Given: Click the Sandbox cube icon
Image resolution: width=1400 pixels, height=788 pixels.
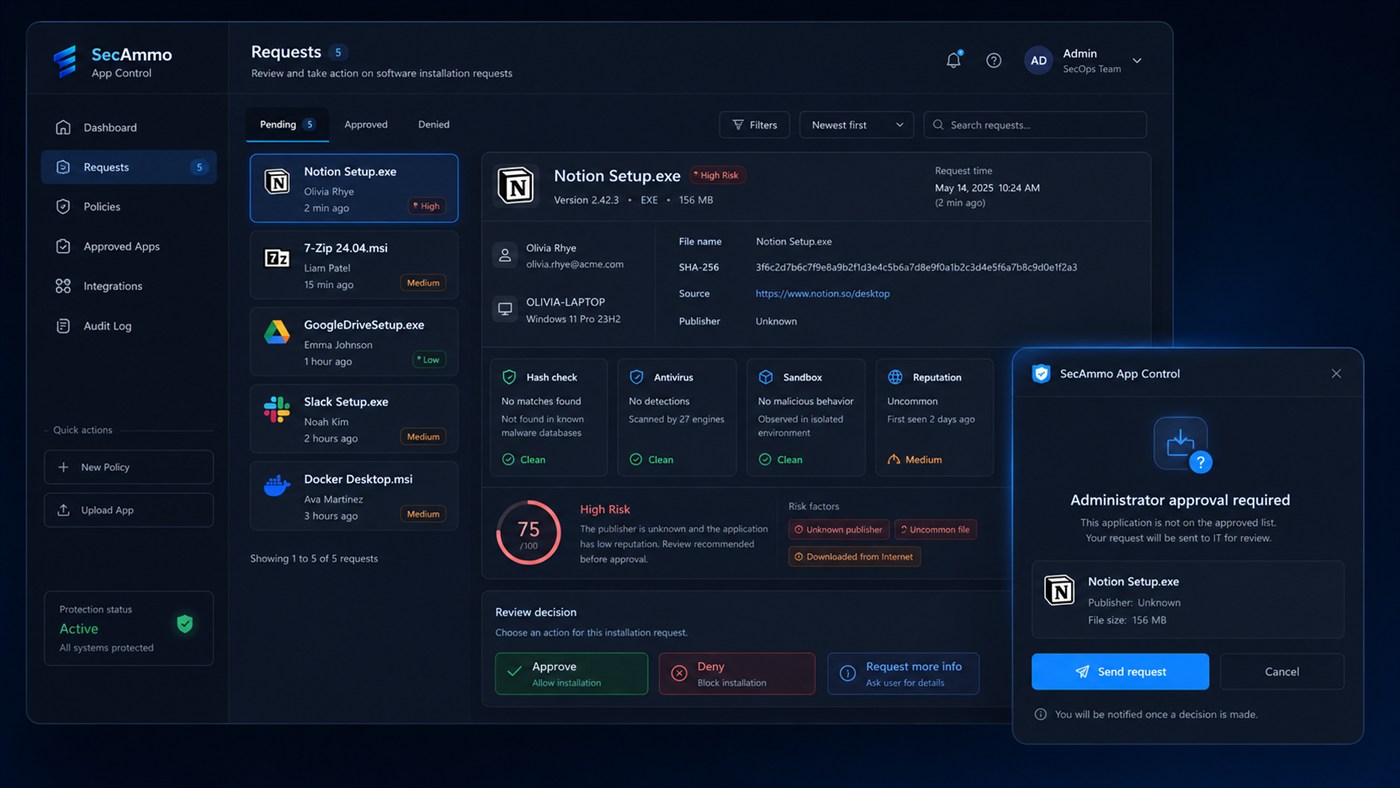Looking at the screenshot, I should pyautogui.click(x=766, y=377).
